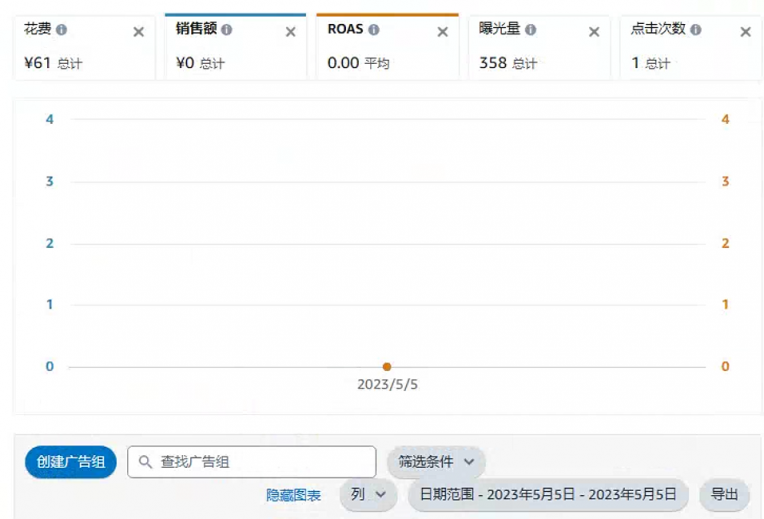Click the 隐藏图表 link
764x519 pixels.
tap(293, 495)
